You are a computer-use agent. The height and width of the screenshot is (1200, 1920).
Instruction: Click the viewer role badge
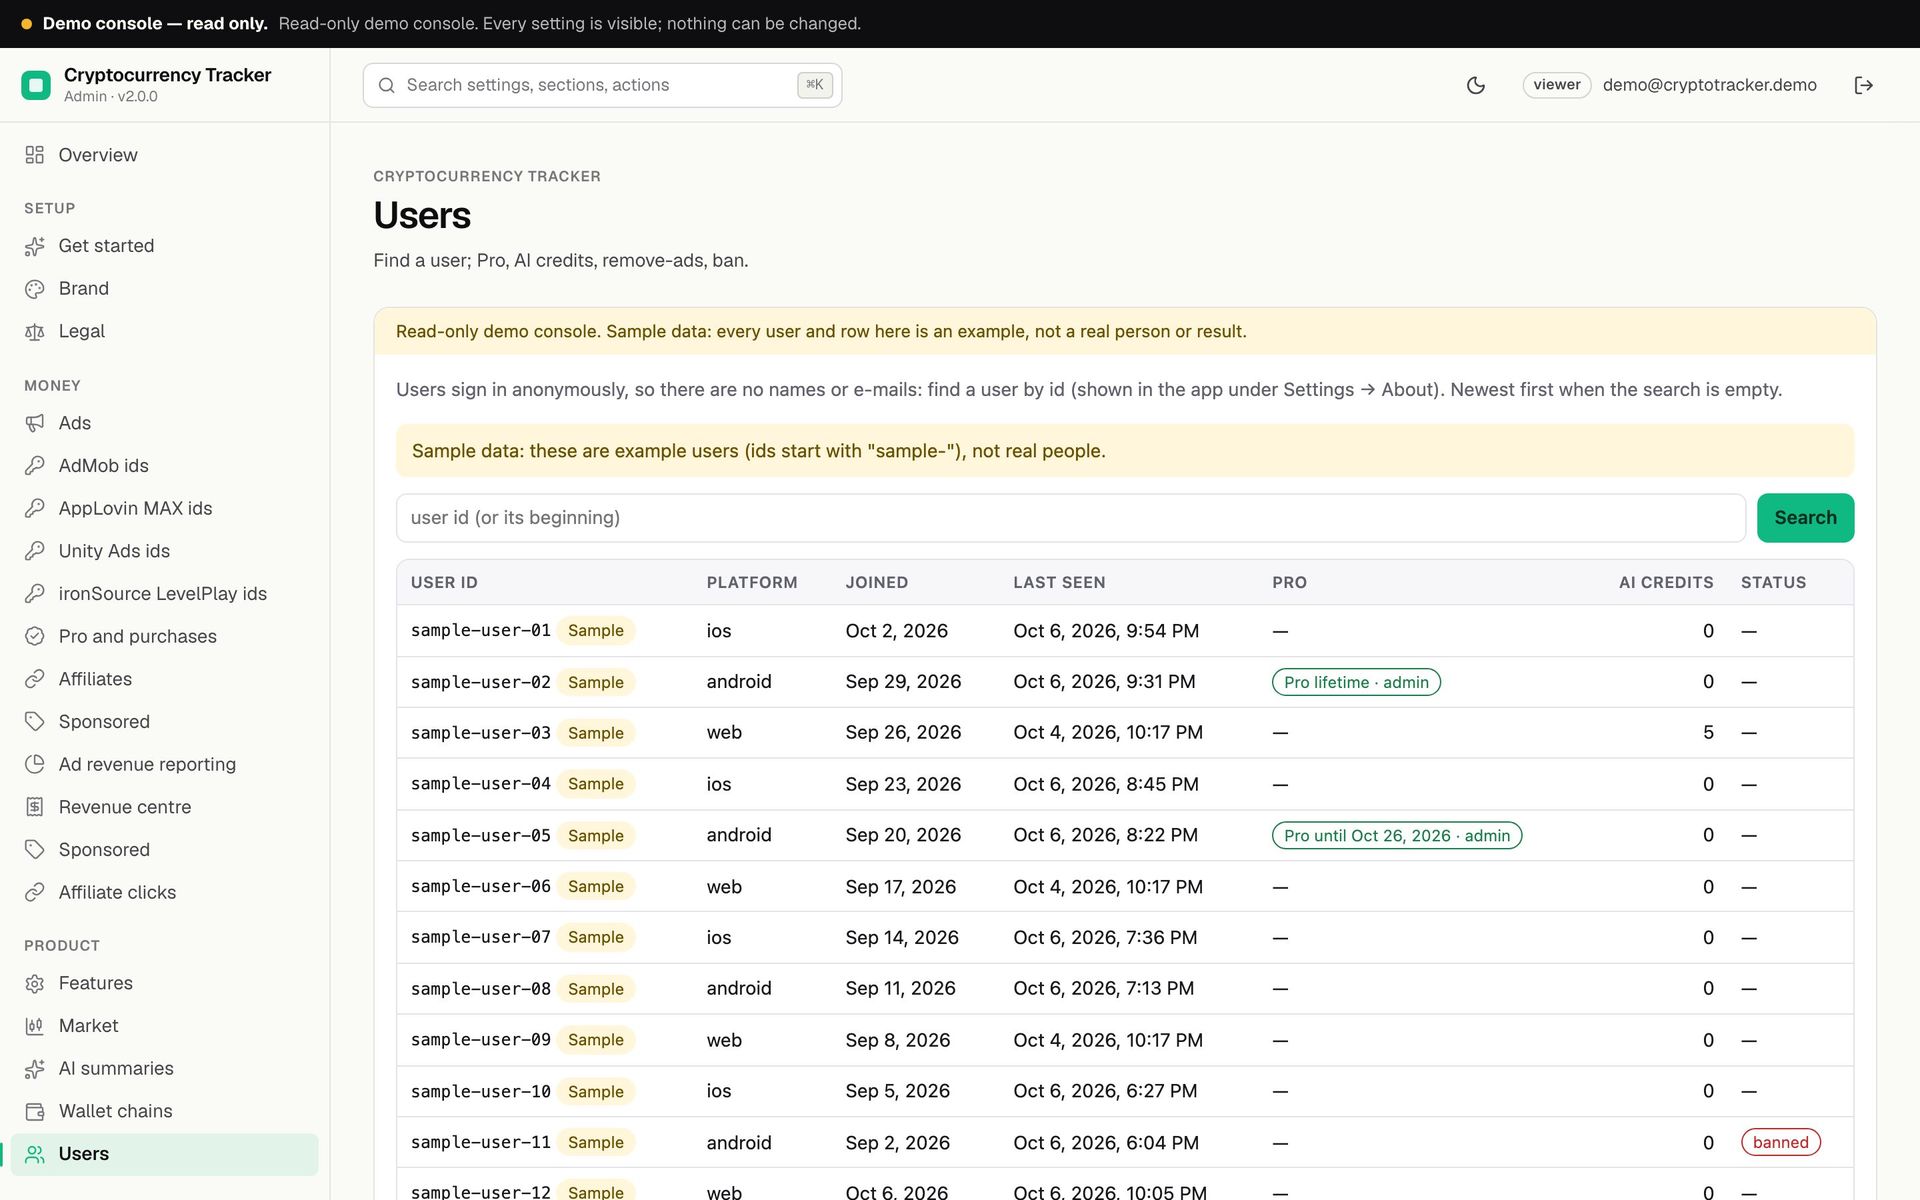[1557, 85]
